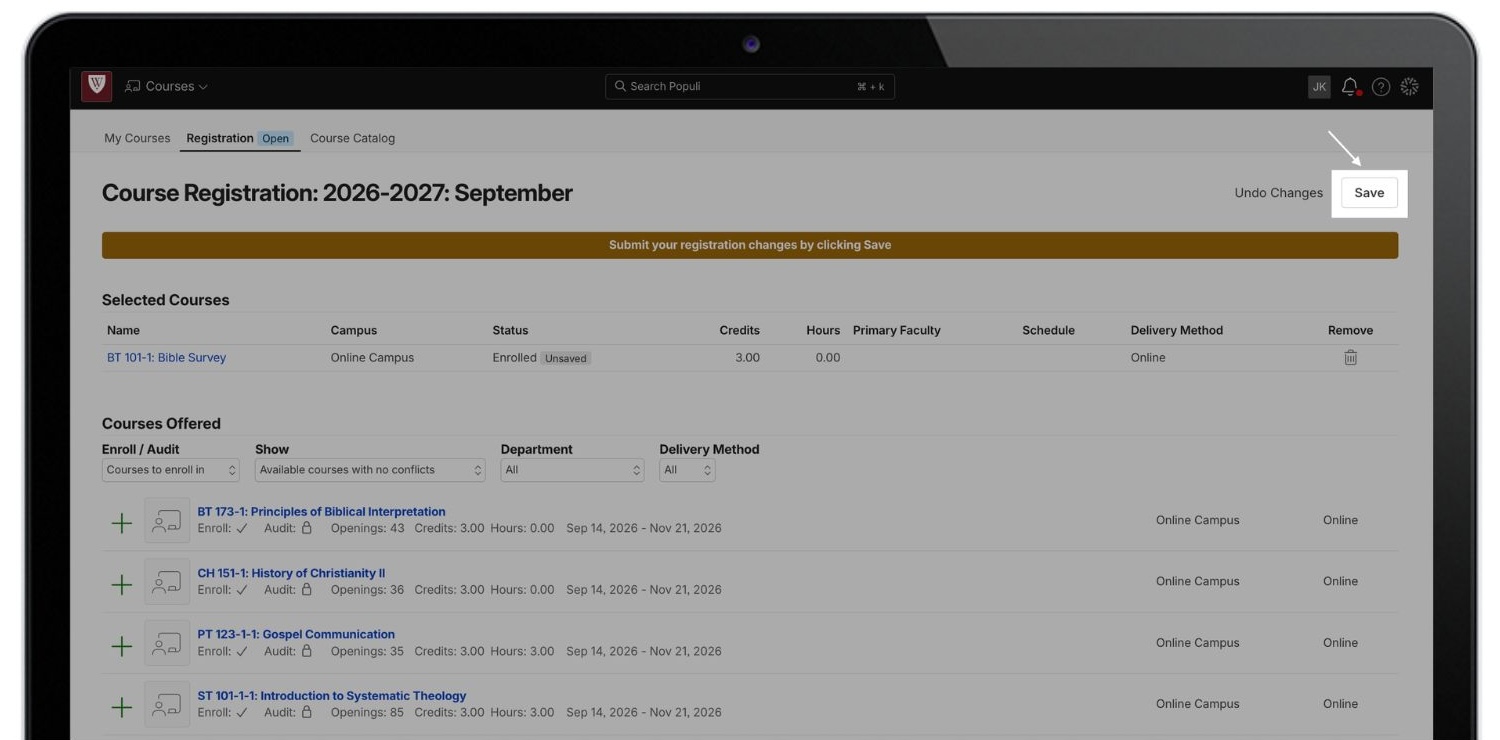Click the Credits column header
This screenshot has height=740, width=1500.
[740, 330]
